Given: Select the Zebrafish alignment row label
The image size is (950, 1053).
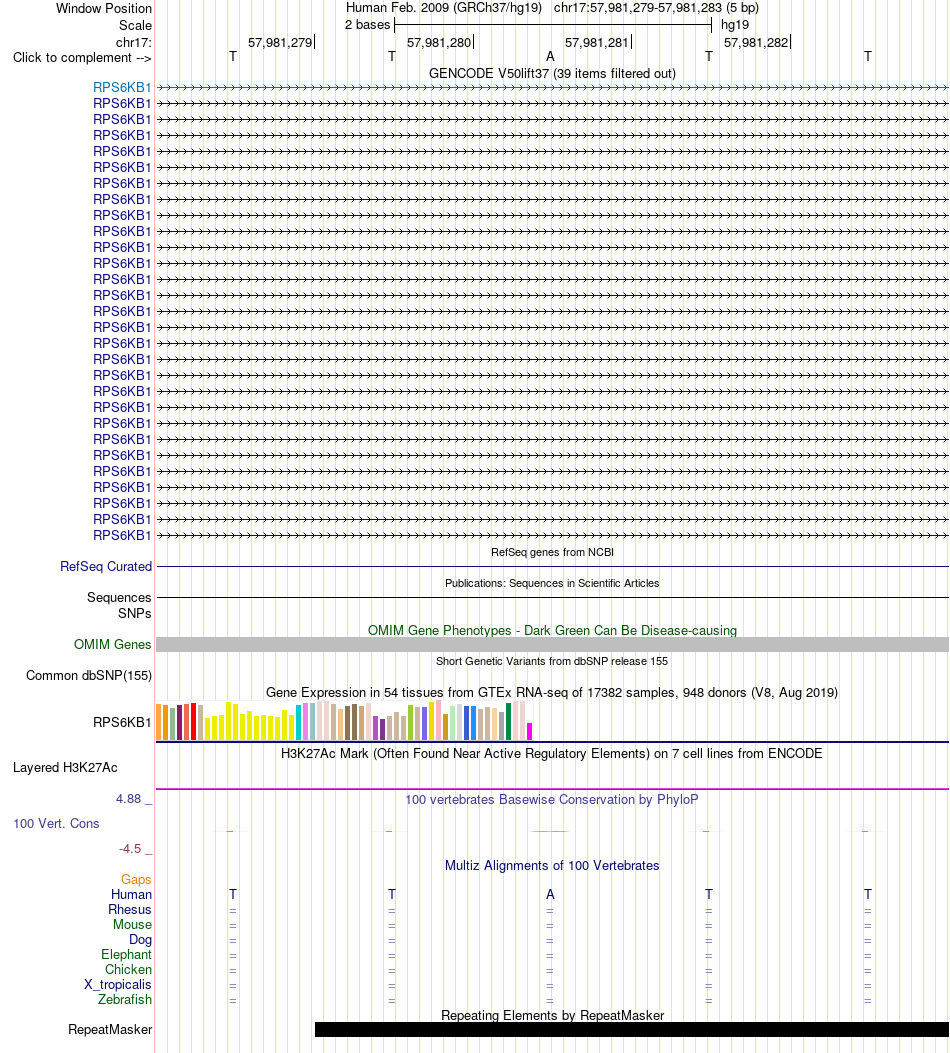Looking at the screenshot, I should coord(125,999).
